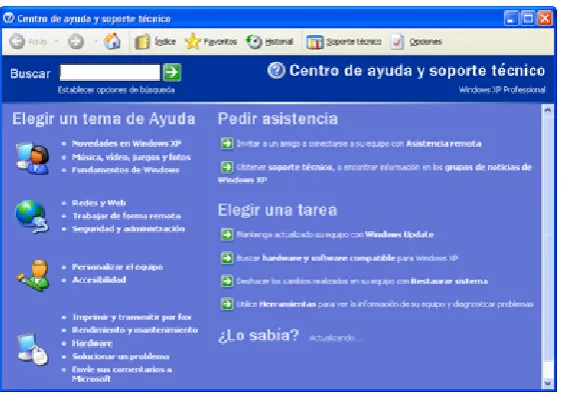Click the Soporte técnico toolbar icon
This screenshot has width=563, height=396.
315,42
